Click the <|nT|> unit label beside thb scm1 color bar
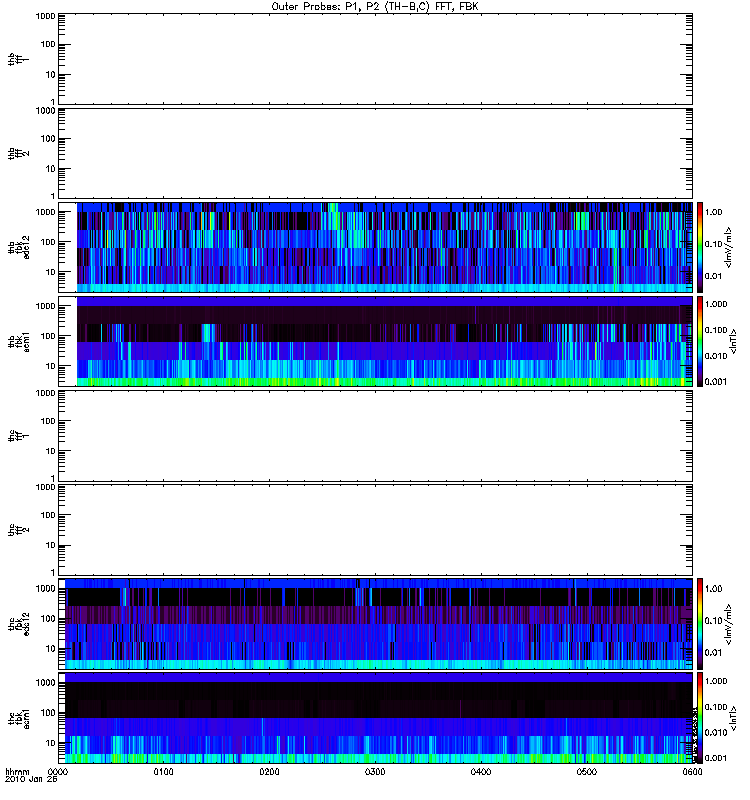Screen dimensions: 750x800 point(734,342)
